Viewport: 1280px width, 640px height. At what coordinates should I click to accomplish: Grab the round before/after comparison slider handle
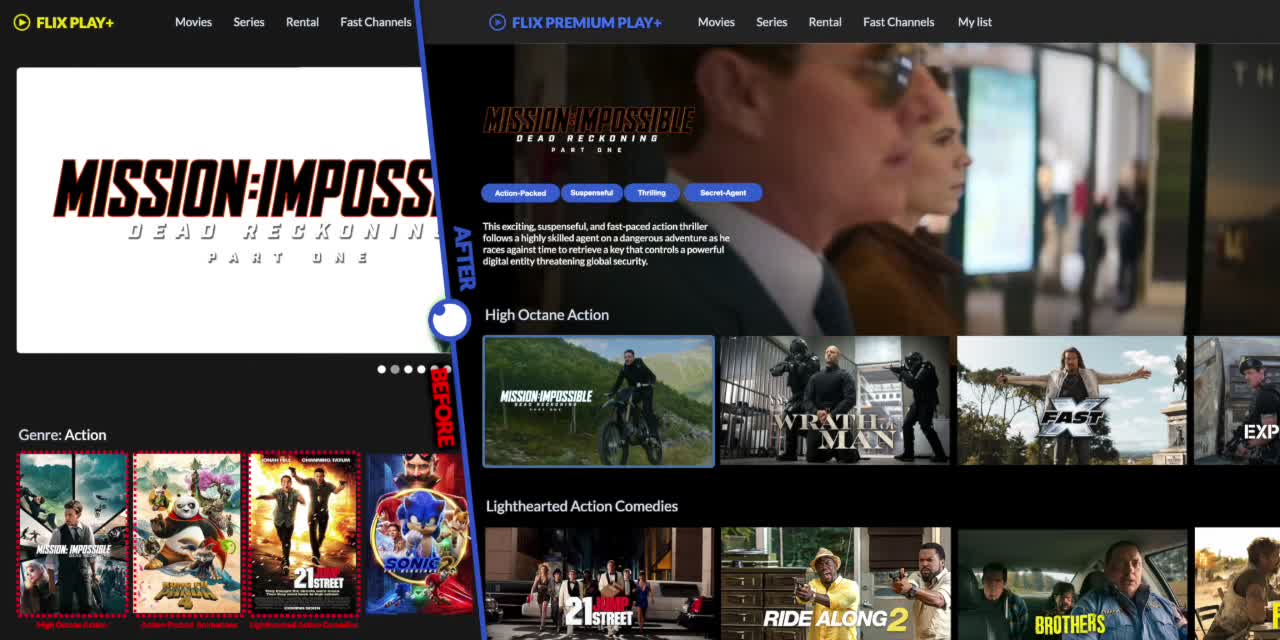449,321
